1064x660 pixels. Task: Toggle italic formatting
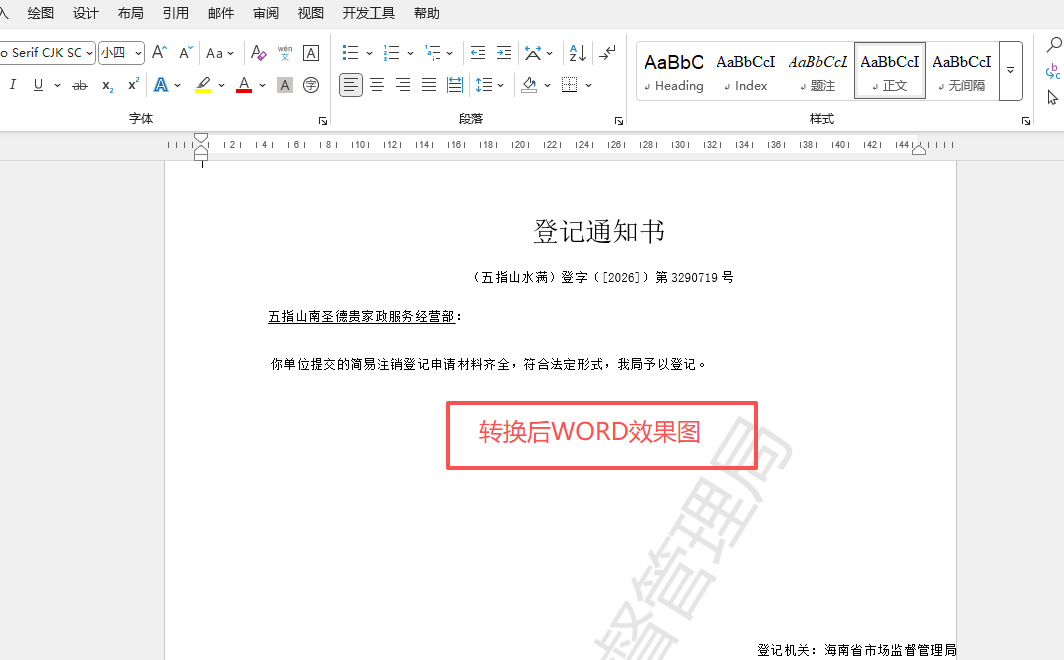click(13, 85)
